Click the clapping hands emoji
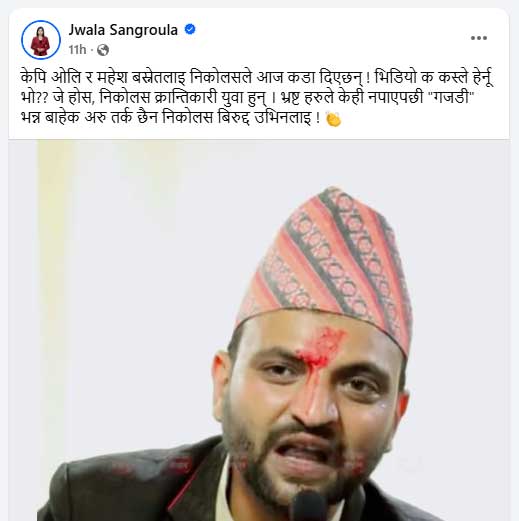This screenshot has height=521, width=519. click(x=333, y=119)
